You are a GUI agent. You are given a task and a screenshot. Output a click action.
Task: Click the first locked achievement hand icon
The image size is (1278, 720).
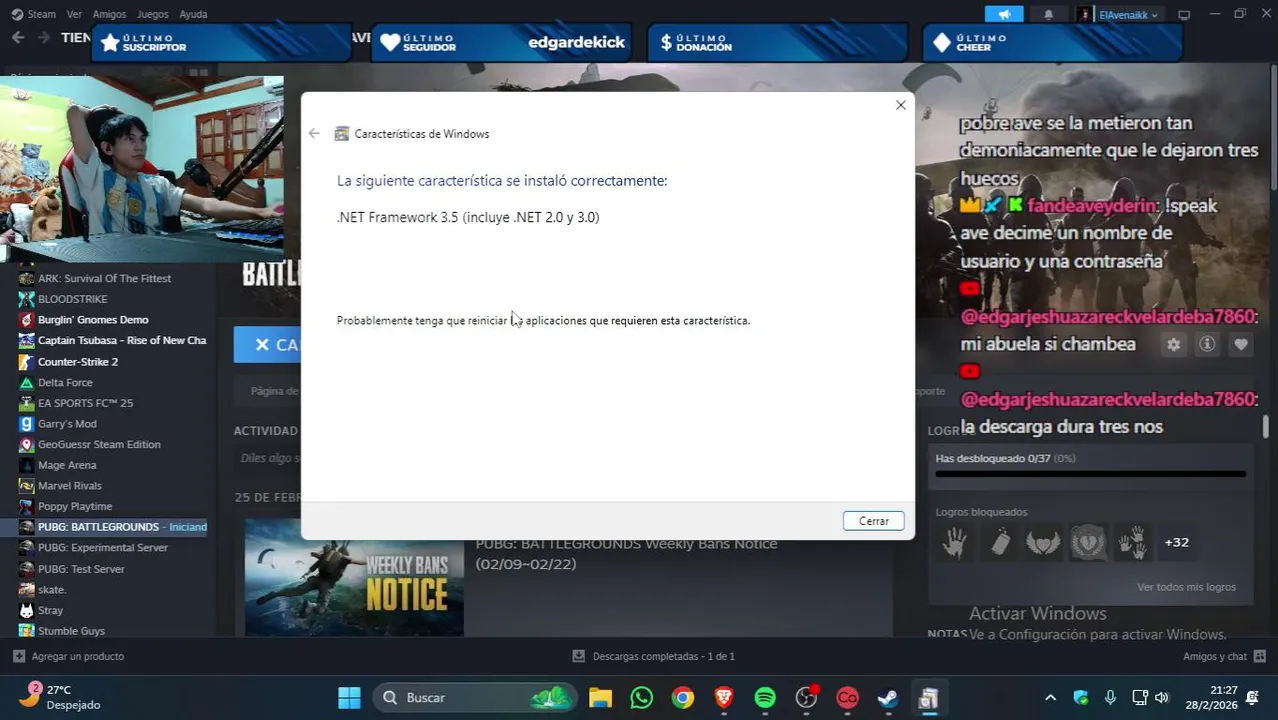coord(955,542)
